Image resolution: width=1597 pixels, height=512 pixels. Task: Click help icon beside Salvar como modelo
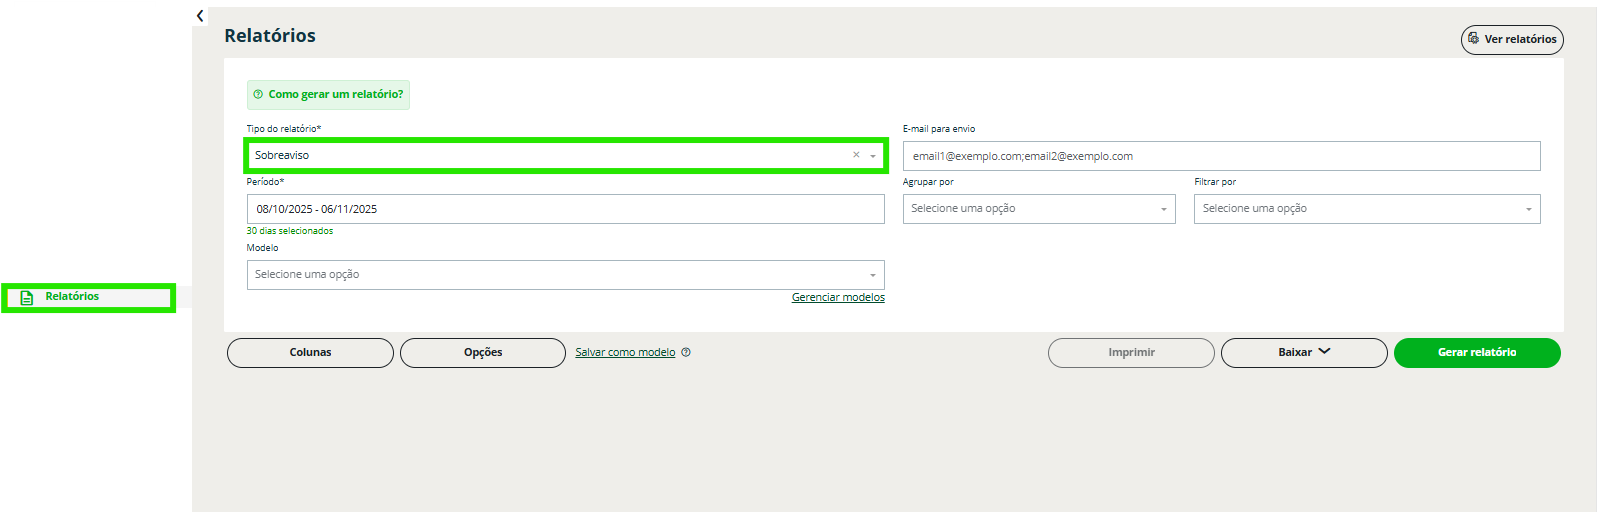[686, 352]
